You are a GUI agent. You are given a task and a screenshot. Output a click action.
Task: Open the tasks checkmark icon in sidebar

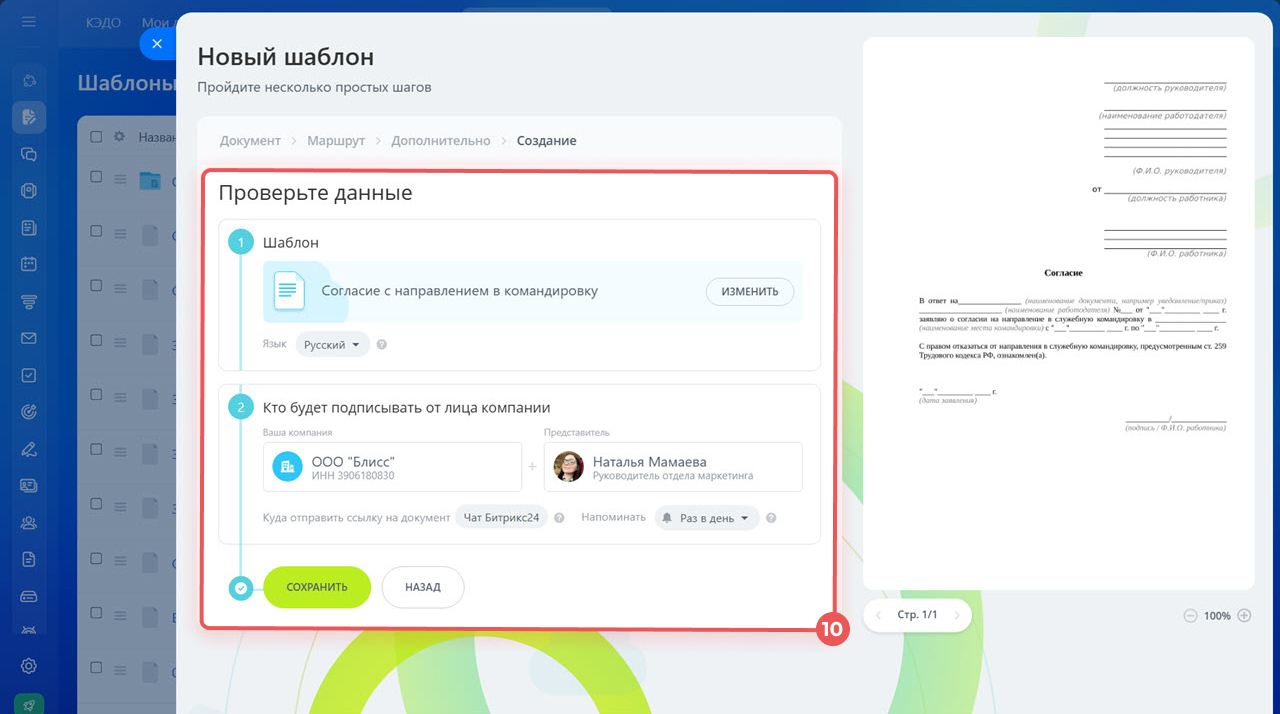pyautogui.click(x=29, y=375)
